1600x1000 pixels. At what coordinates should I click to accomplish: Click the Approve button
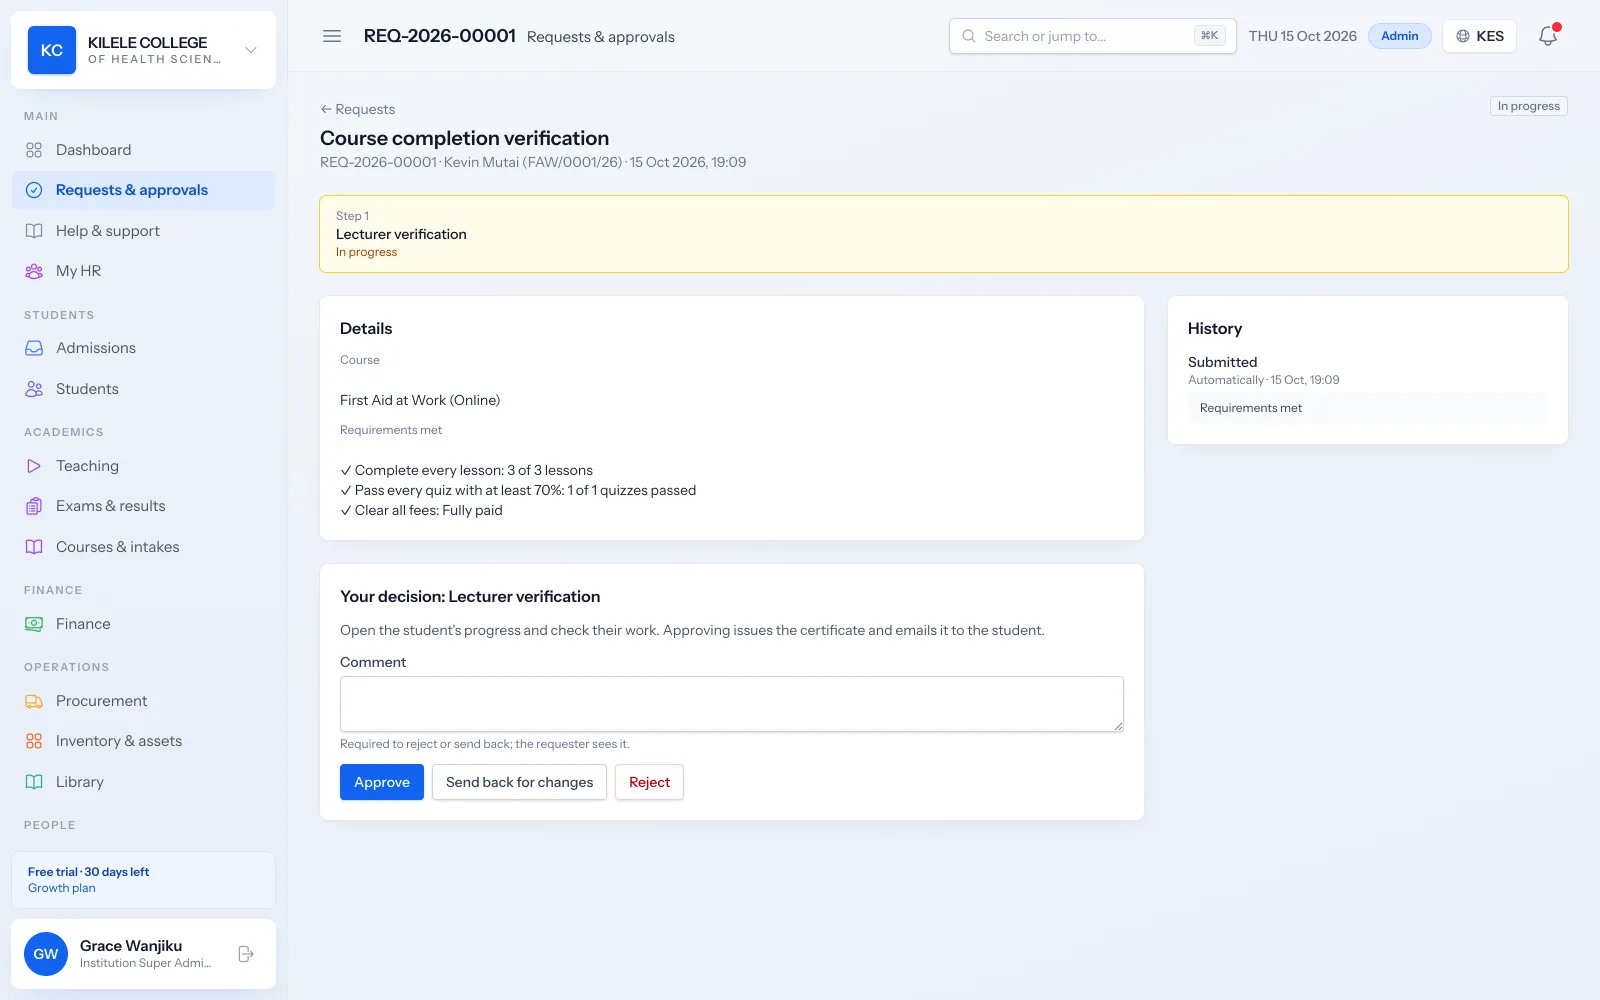[x=382, y=782]
